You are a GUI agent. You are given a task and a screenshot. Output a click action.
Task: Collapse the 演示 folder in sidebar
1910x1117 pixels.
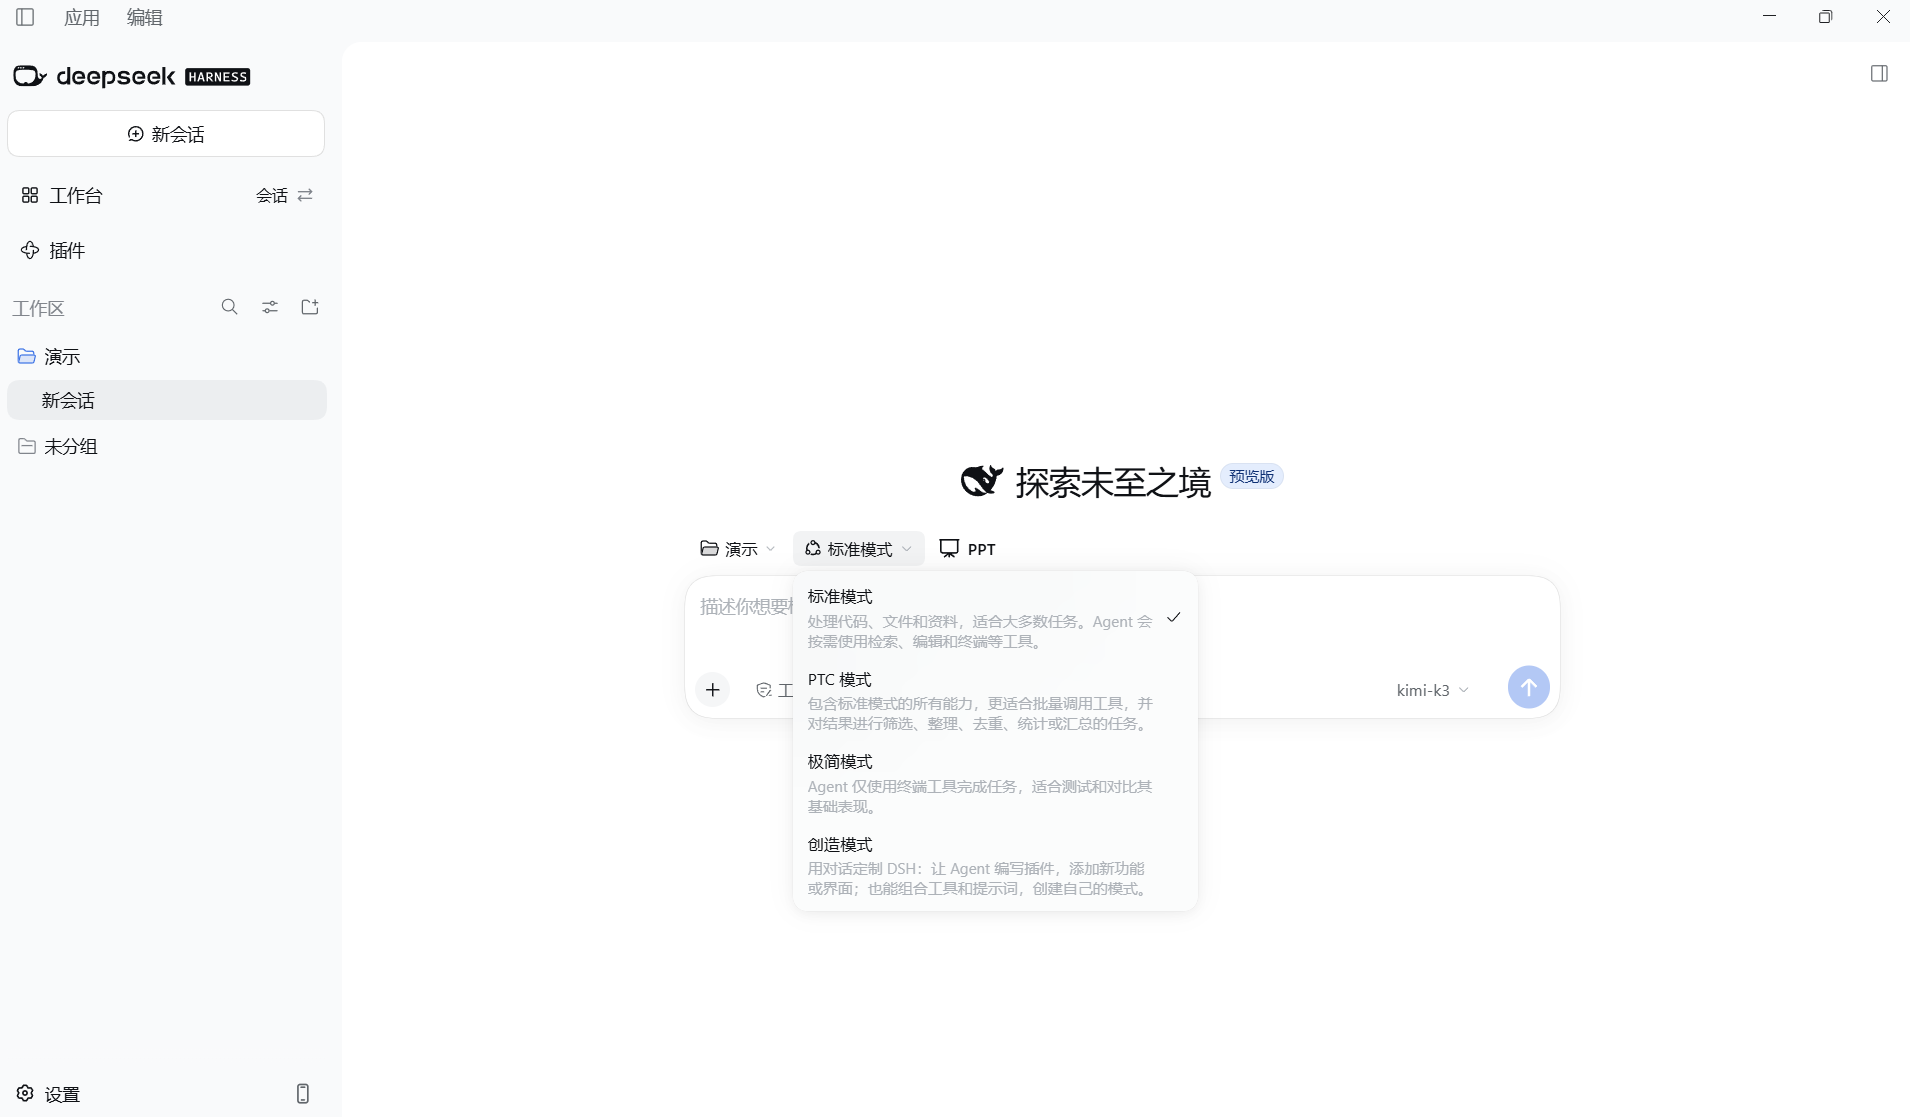50,356
